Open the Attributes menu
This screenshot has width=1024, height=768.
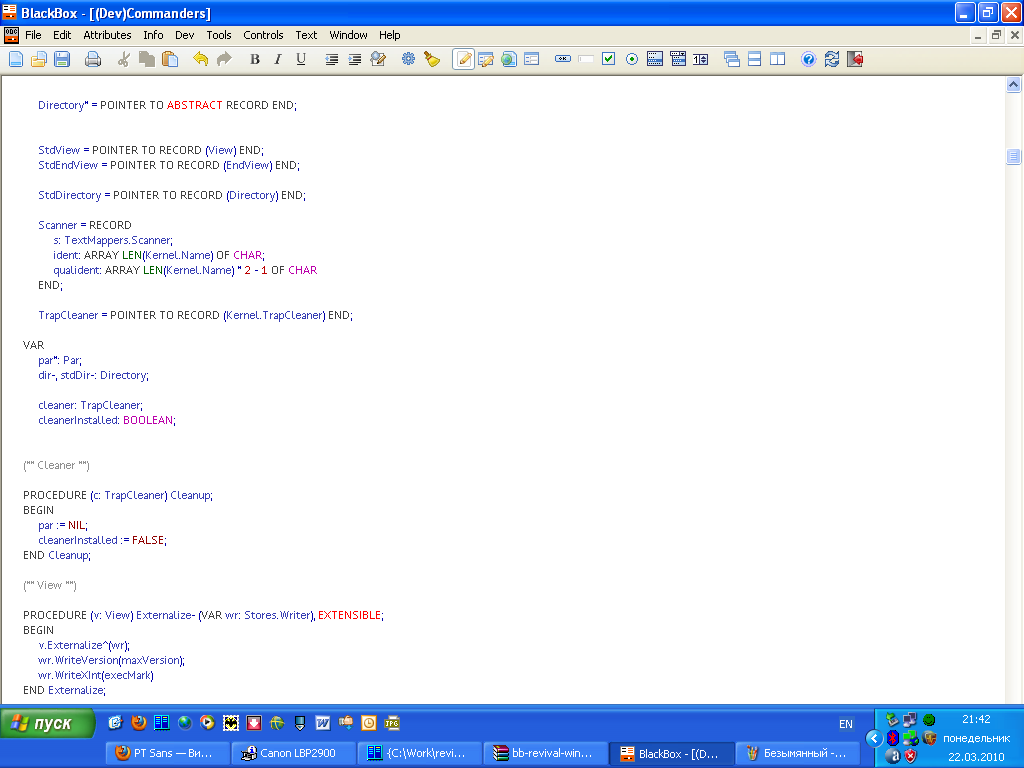point(107,35)
